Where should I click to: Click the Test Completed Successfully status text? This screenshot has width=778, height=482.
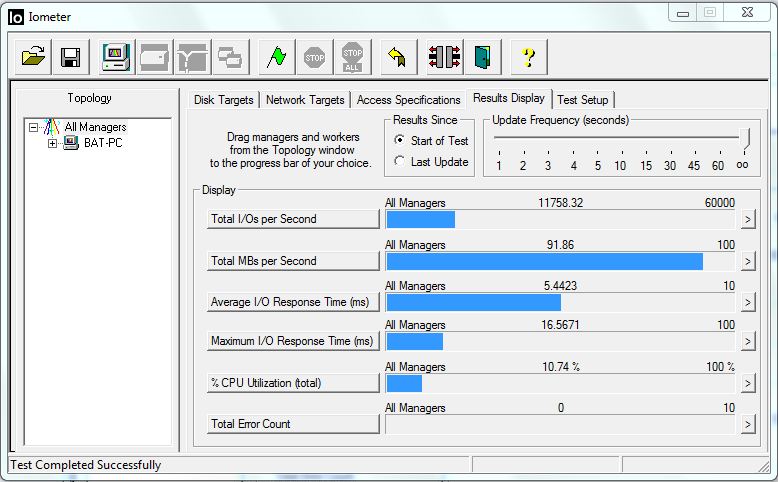click(x=86, y=465)
